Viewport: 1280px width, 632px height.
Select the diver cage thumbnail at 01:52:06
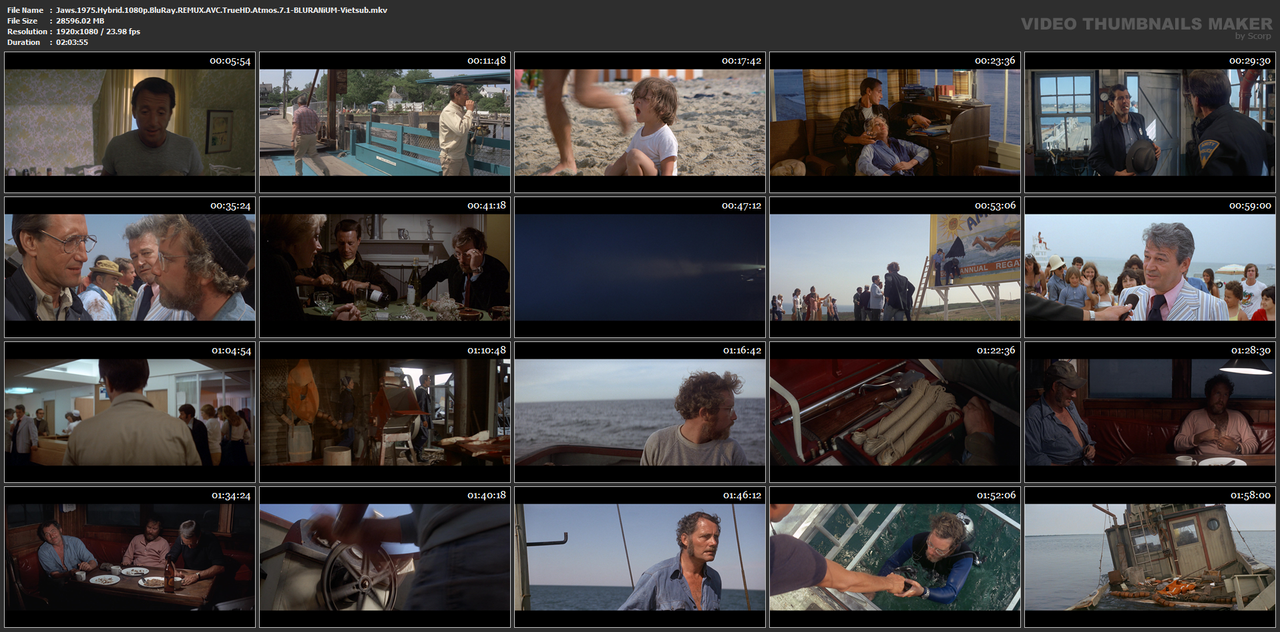click(x=895, y=556)
